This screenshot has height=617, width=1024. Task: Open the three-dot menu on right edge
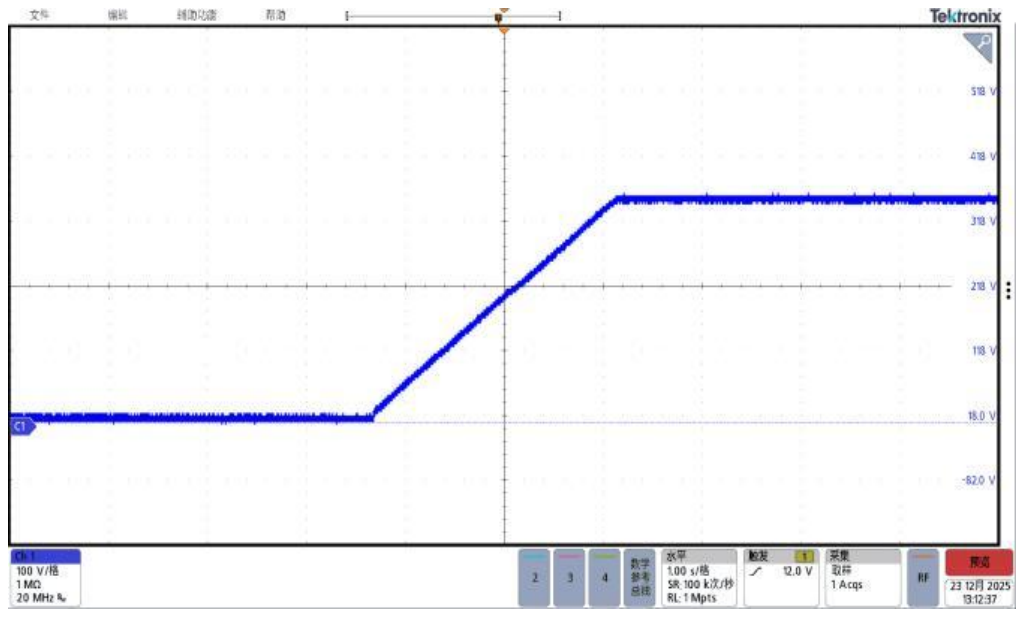click(x=1008, y=290)
